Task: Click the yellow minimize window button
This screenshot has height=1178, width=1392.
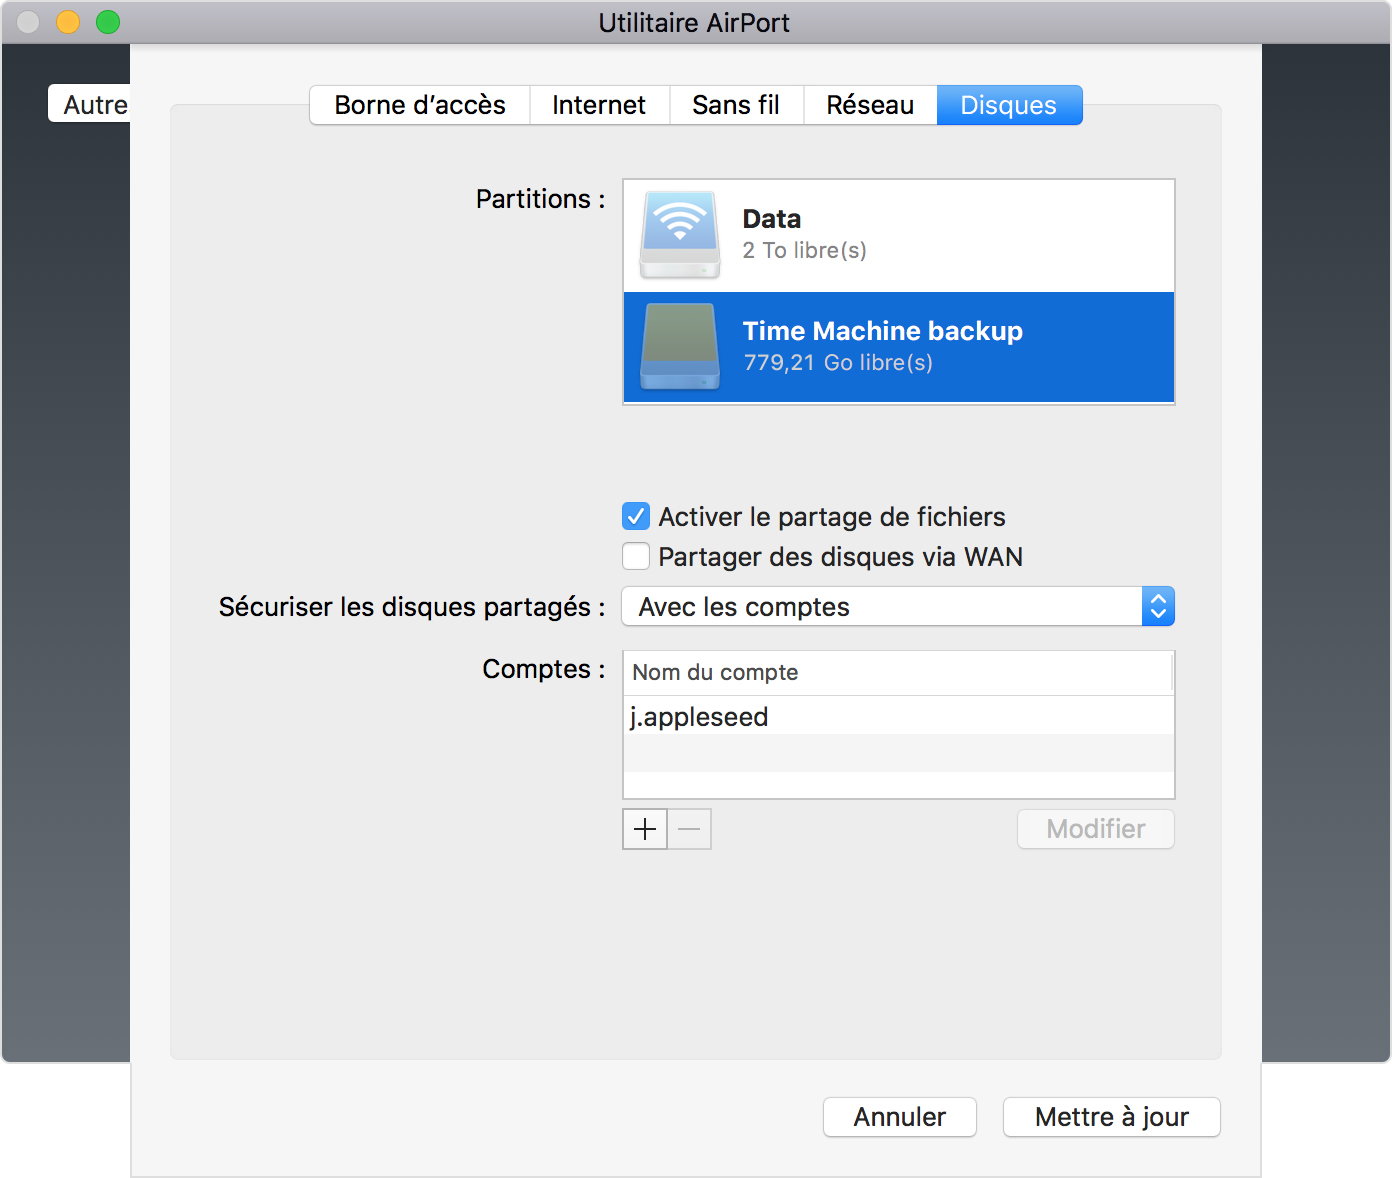Action: pos(68,22)
